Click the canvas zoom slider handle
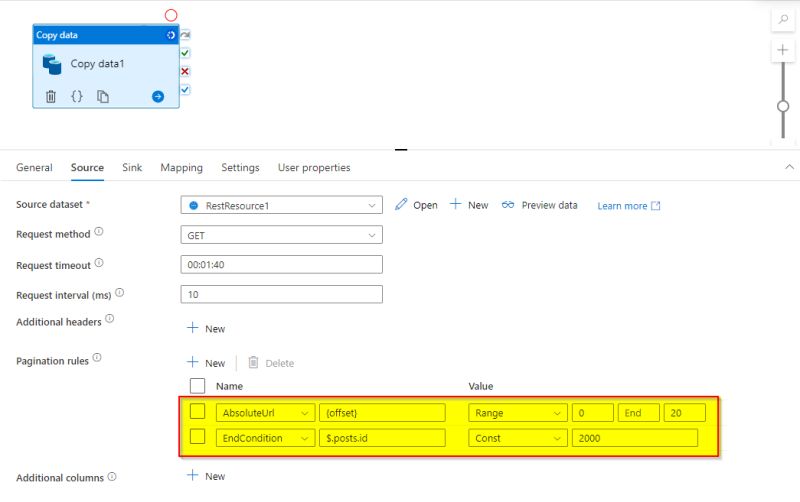The image size is (800, 502). tap(783, 106)
